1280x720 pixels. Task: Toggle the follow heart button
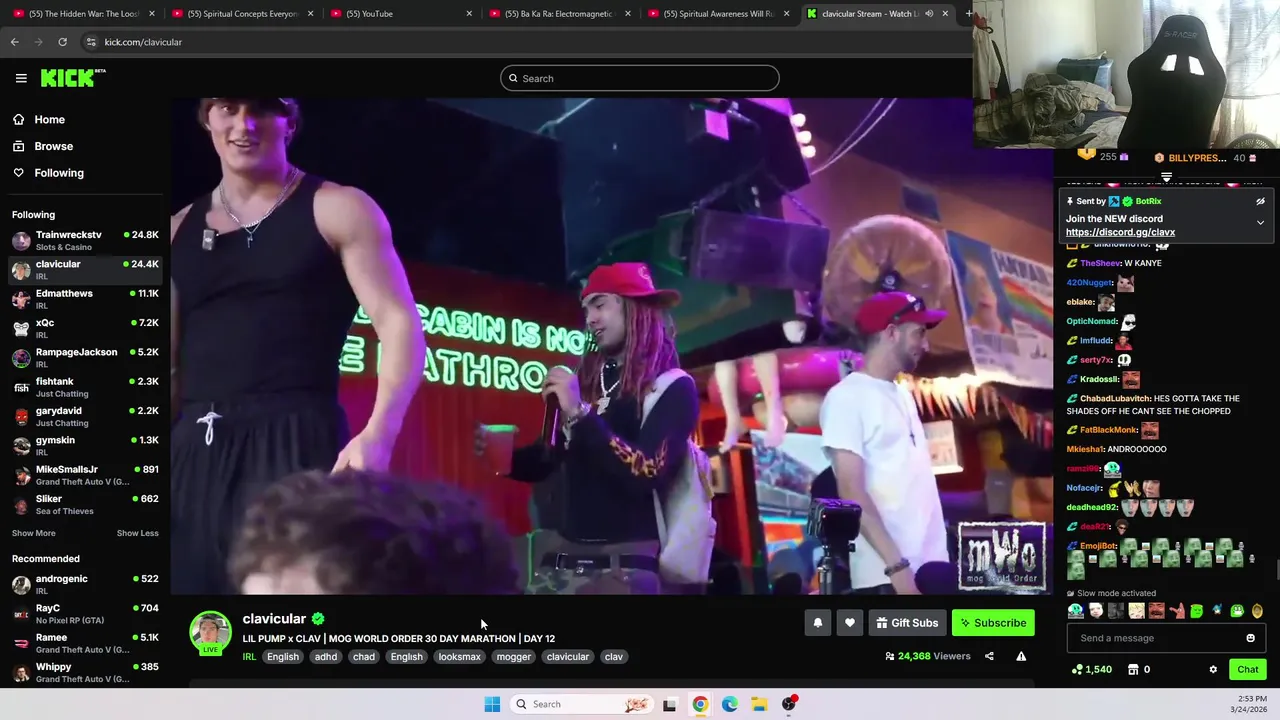850,623
